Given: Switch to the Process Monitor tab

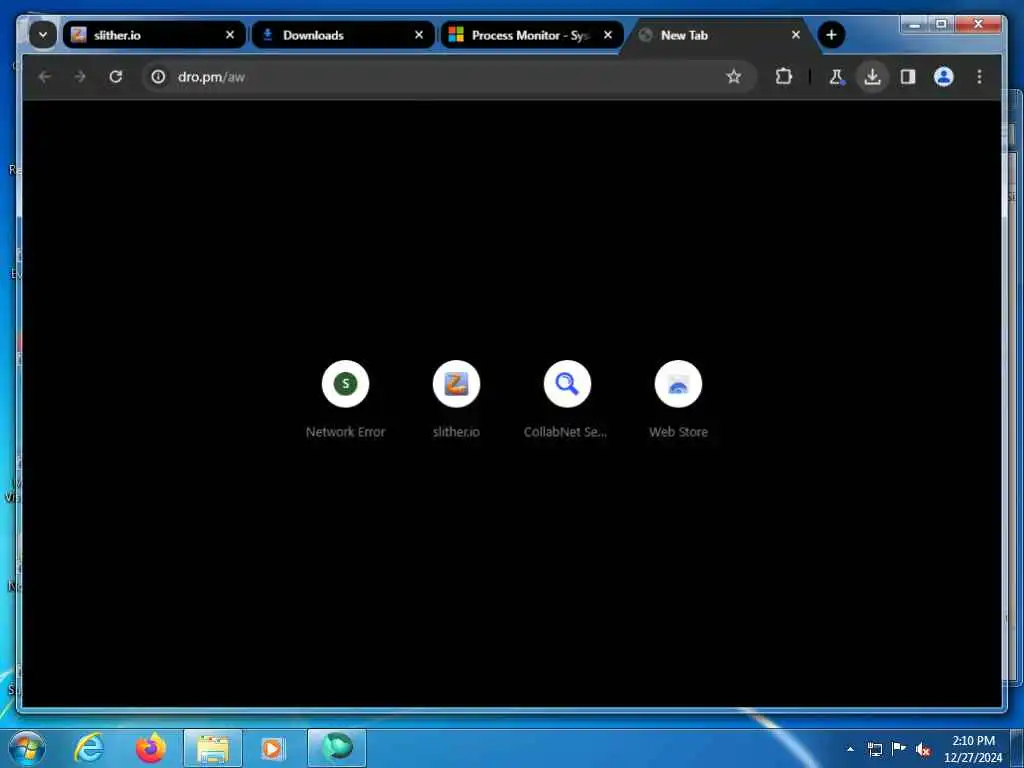Looking at the screenshot, I should [532, 35].
